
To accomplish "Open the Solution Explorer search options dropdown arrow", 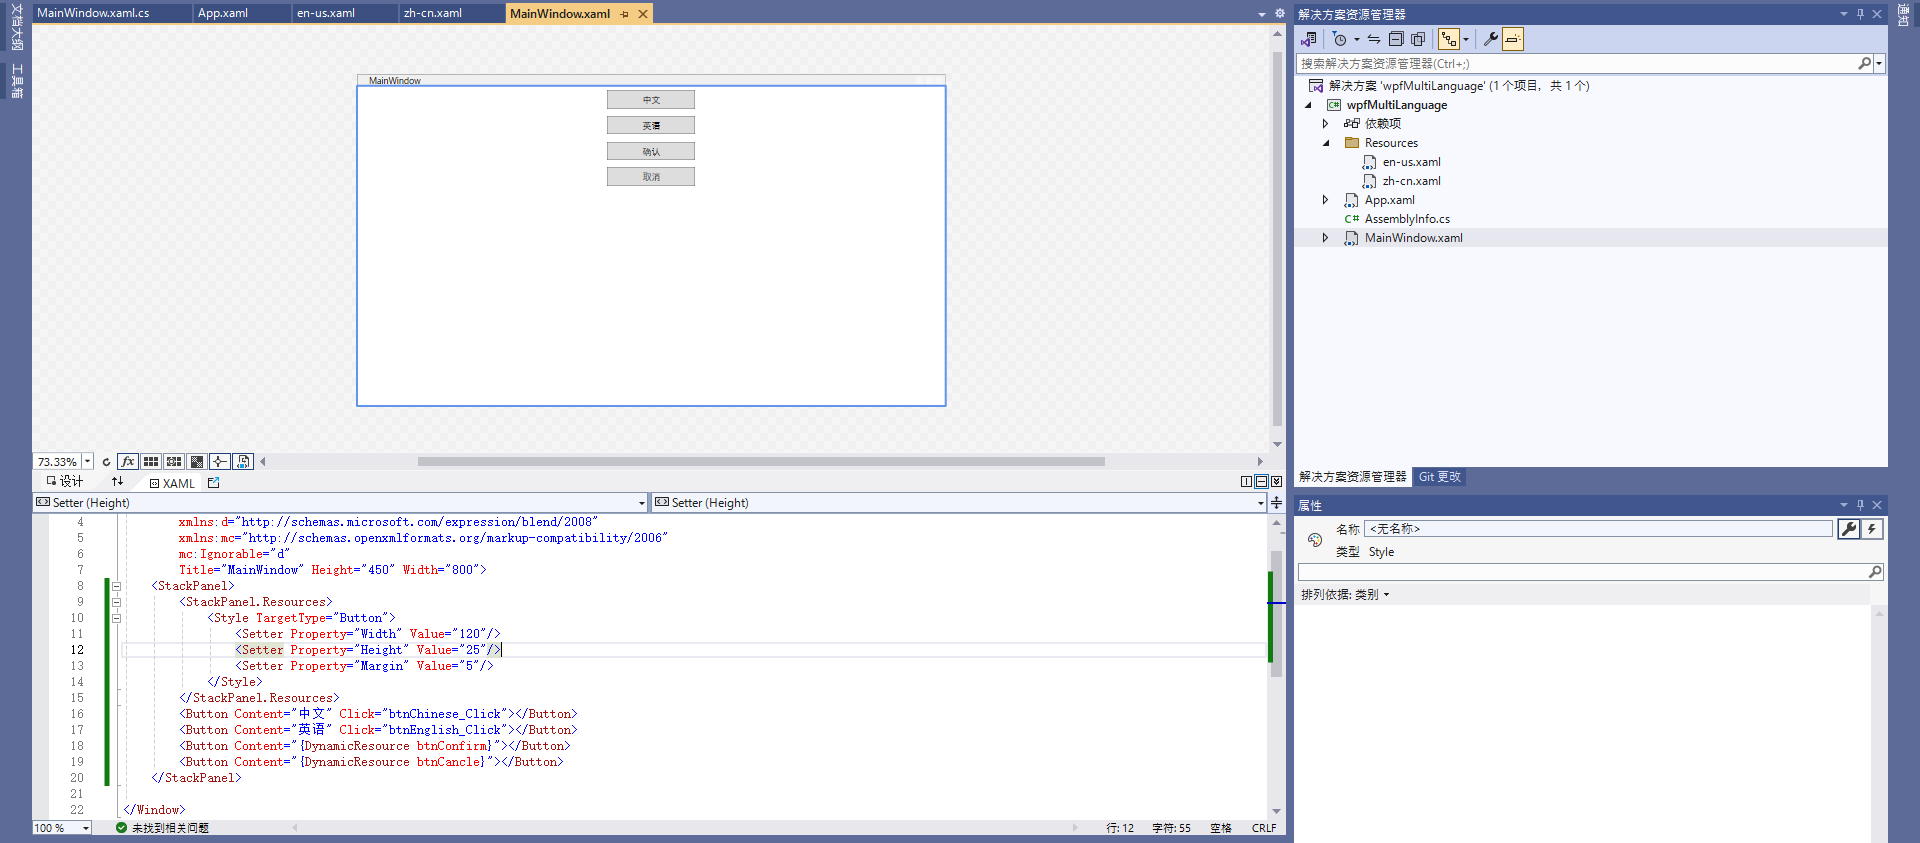I will [x=1880, y=63].
